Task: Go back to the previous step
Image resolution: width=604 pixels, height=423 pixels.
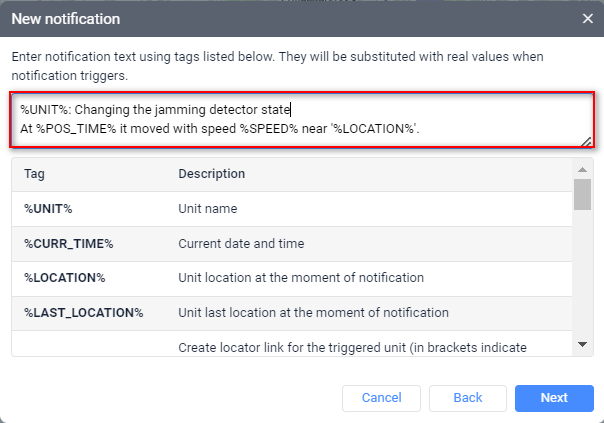Action: click(x=468, y=398)
